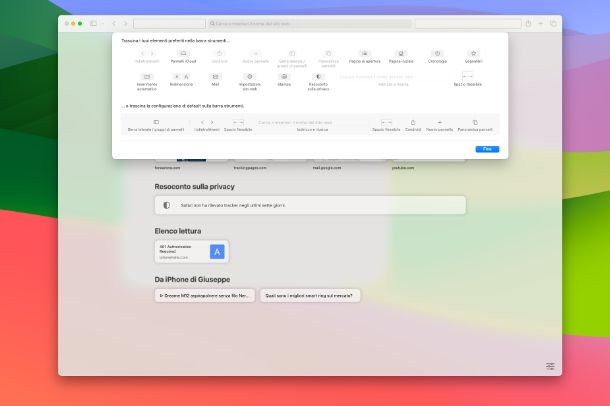Image resolution: width=610 pixels, height=406 pixels.
Task: Choose the Panoramica pannelli item in the top row of the sheet
Action: click(328, 59)
